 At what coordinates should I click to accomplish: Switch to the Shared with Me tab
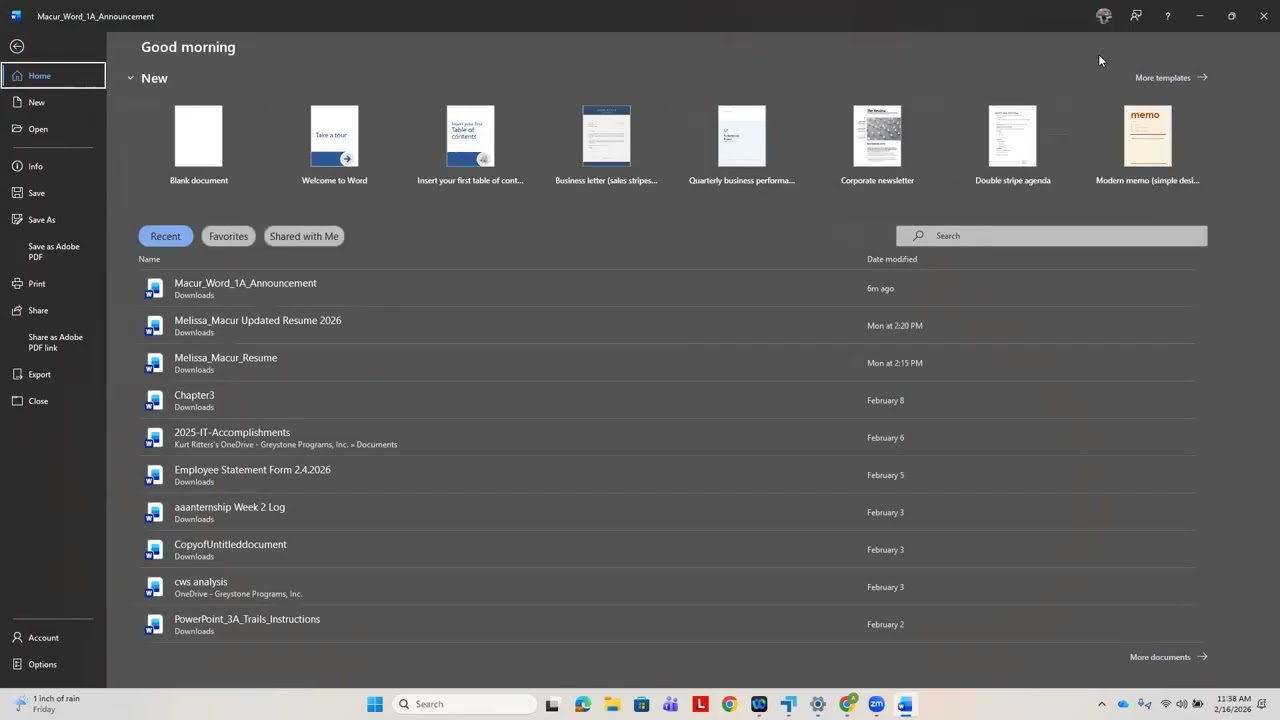(304, 236)
